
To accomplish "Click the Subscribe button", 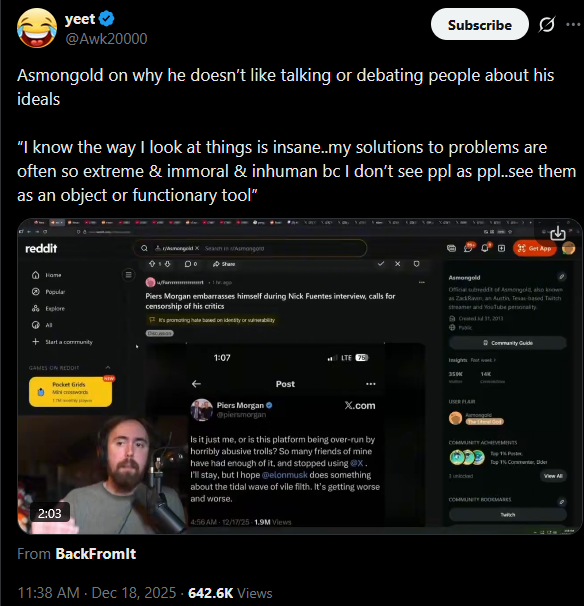I will [x=480, y=25].
